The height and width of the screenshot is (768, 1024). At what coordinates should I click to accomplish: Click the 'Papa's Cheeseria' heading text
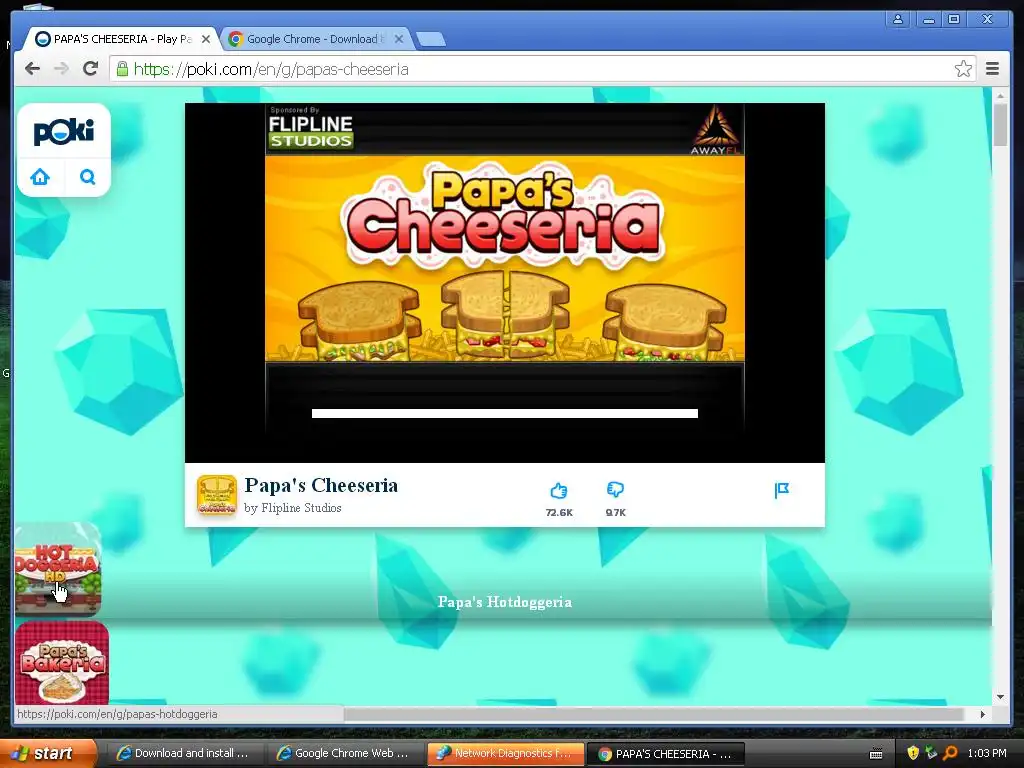point(321,485)
